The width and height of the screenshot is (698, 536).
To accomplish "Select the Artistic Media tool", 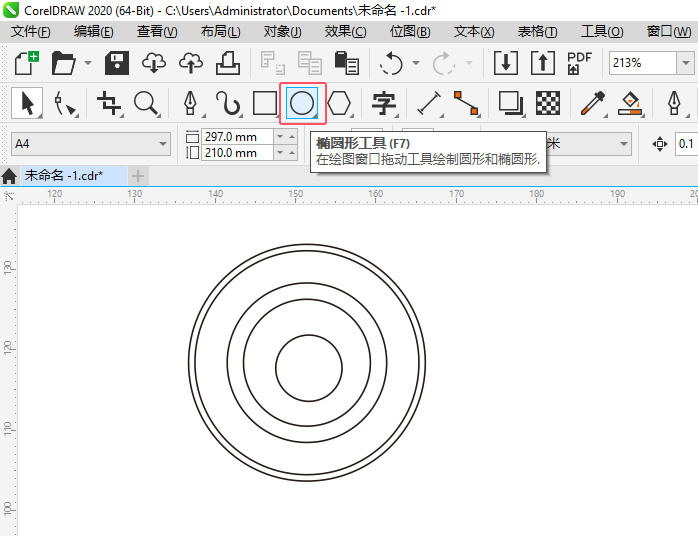I will point(228,103).
